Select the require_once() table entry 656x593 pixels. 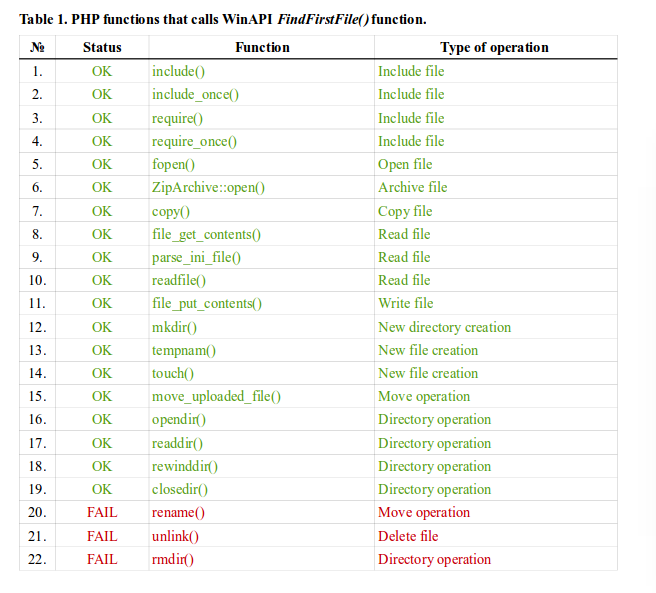(194, 141)
